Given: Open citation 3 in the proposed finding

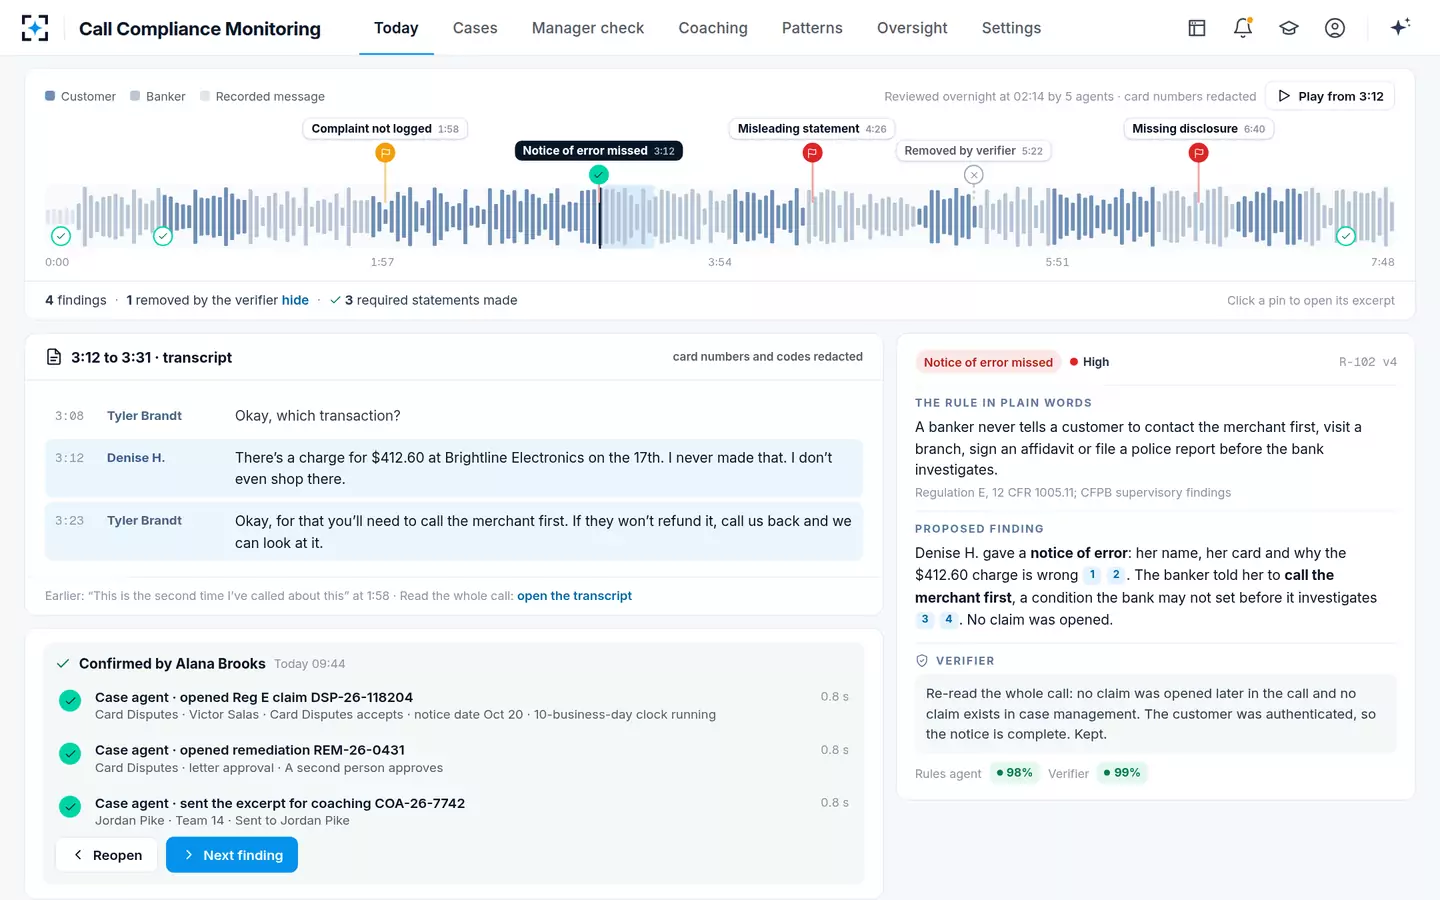Looking at the screenshot, I should pyautogui.click(x=925, y=620).
